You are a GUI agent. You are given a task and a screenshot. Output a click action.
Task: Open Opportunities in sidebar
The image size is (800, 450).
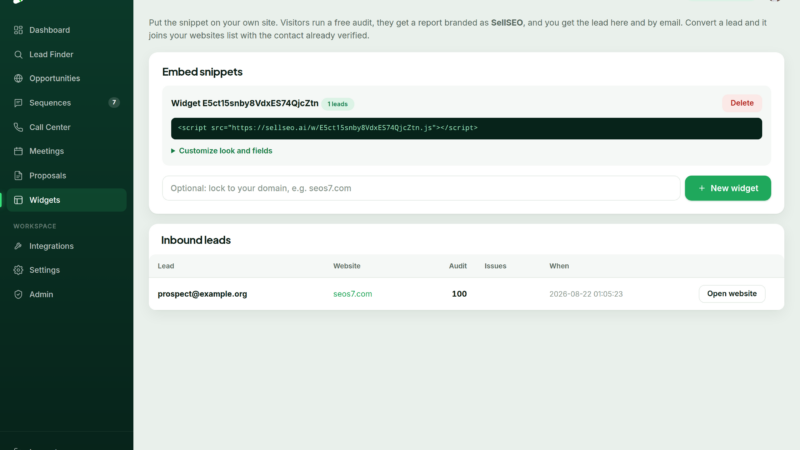point(66,79)
